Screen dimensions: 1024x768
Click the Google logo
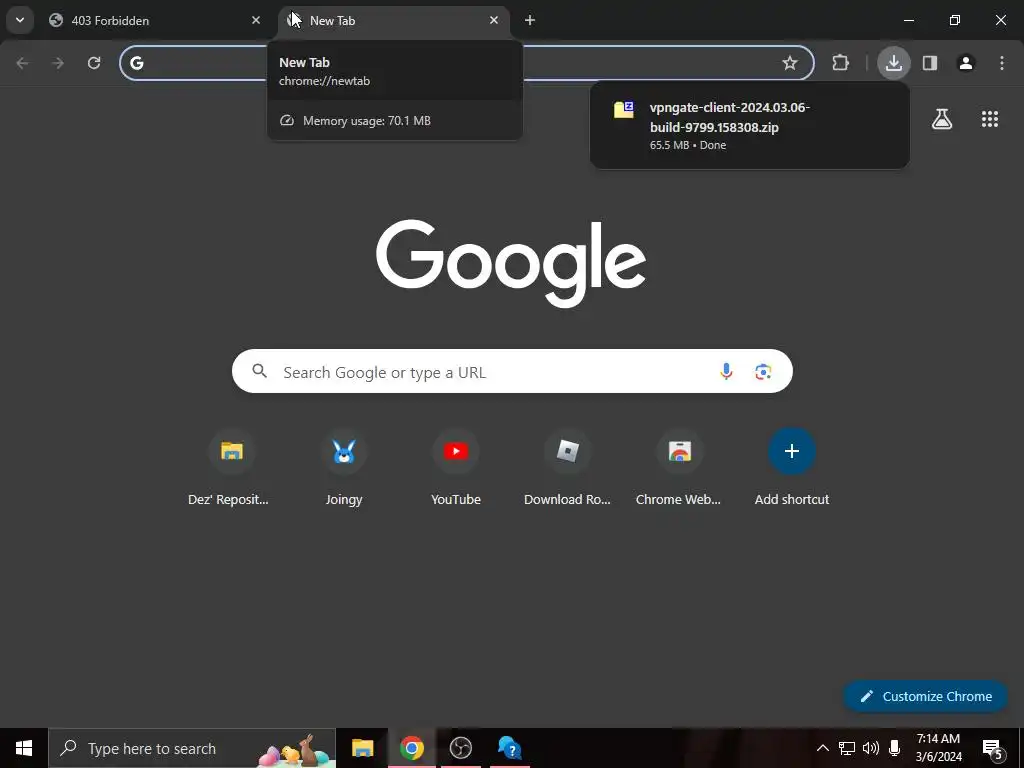click(x=511, y=263)
